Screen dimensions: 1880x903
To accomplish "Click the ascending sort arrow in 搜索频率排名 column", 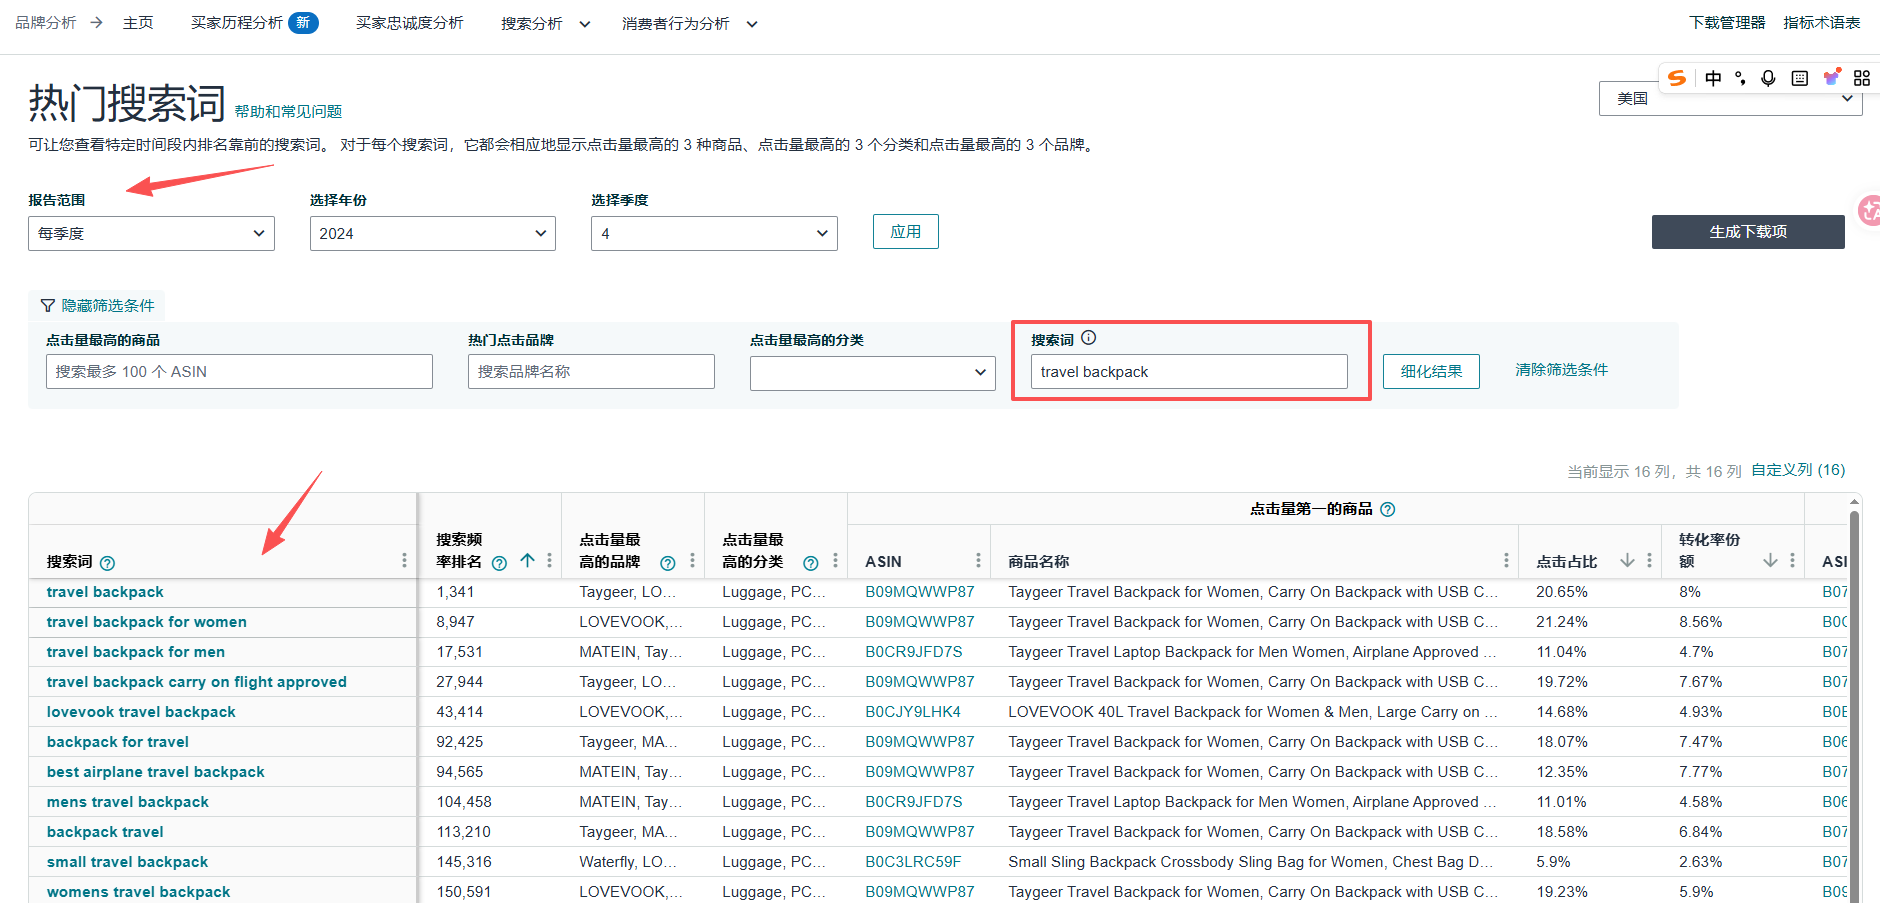I will tap(527, 561).
